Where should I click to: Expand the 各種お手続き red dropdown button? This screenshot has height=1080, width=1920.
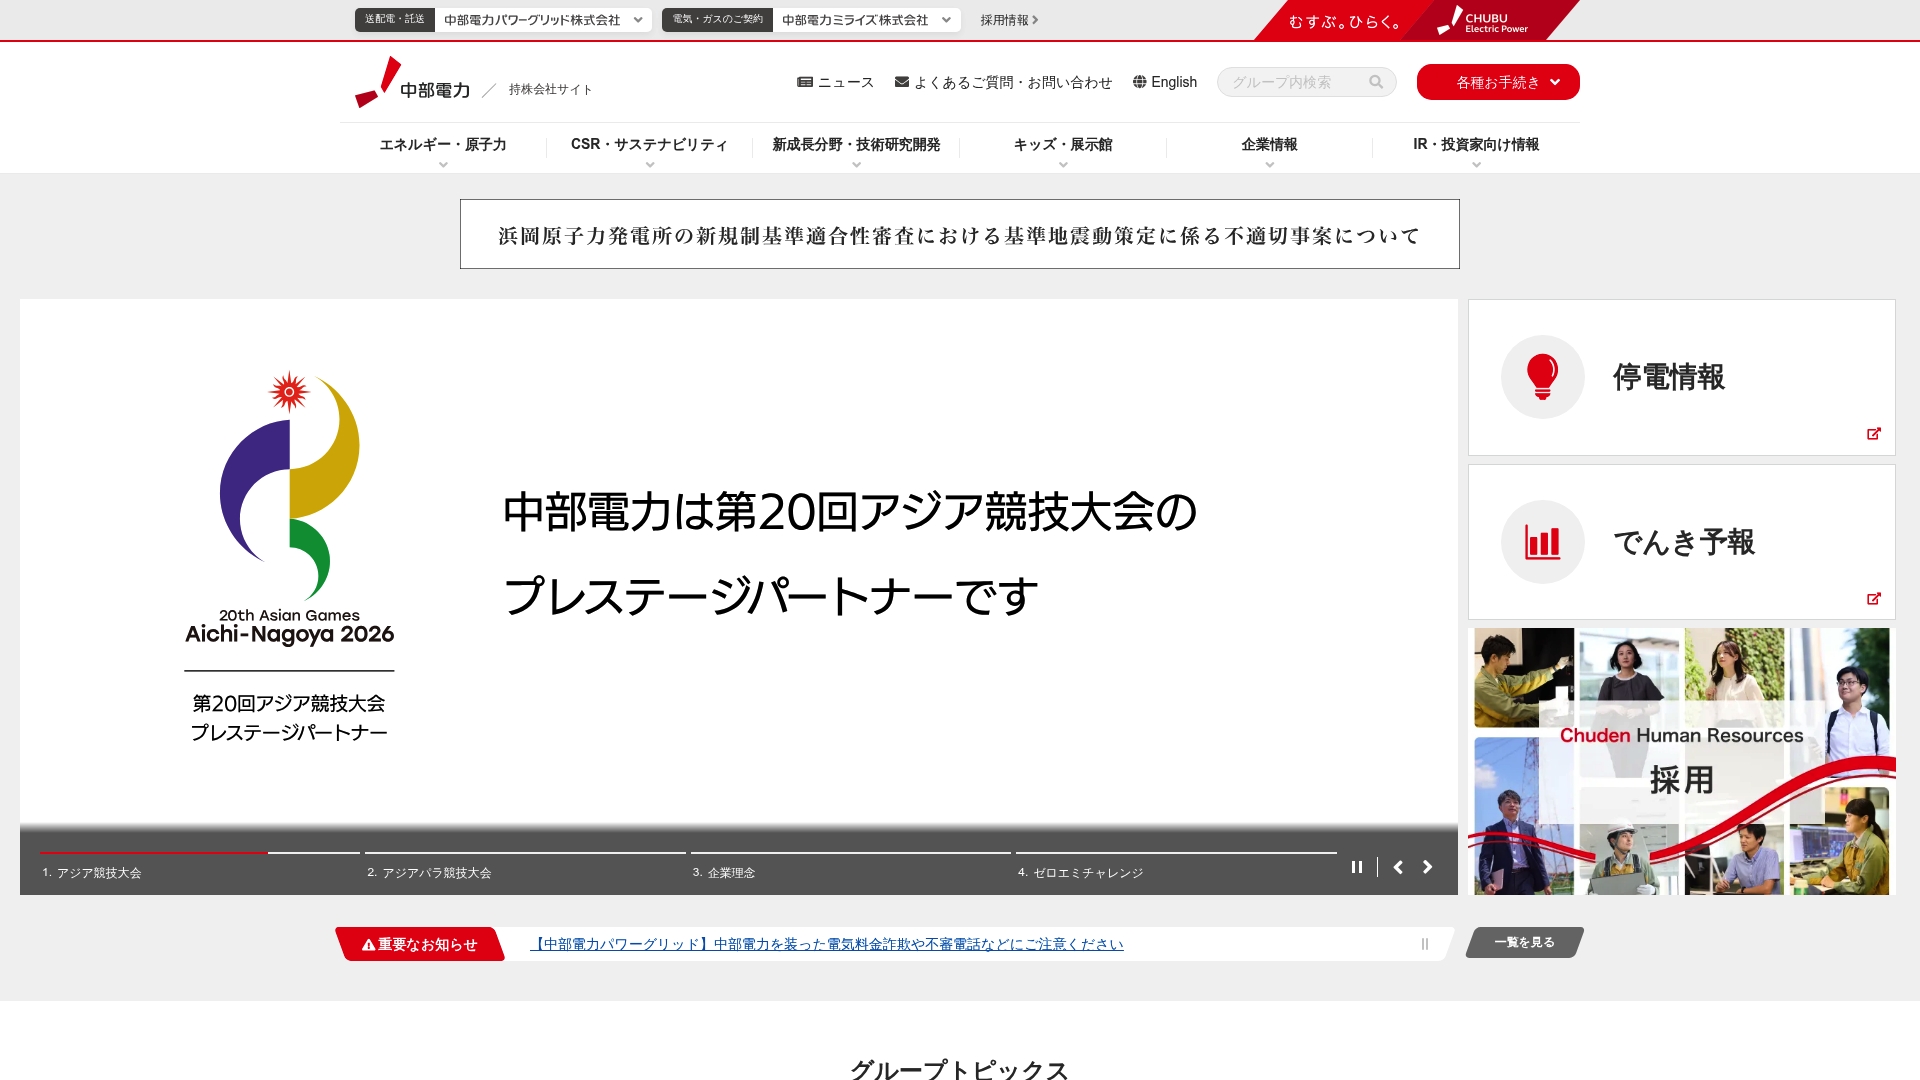1498,82
